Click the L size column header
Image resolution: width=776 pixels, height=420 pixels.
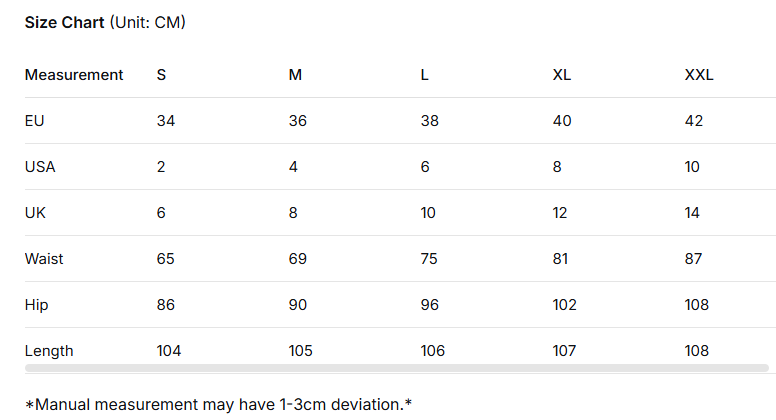tap(425, 75)
